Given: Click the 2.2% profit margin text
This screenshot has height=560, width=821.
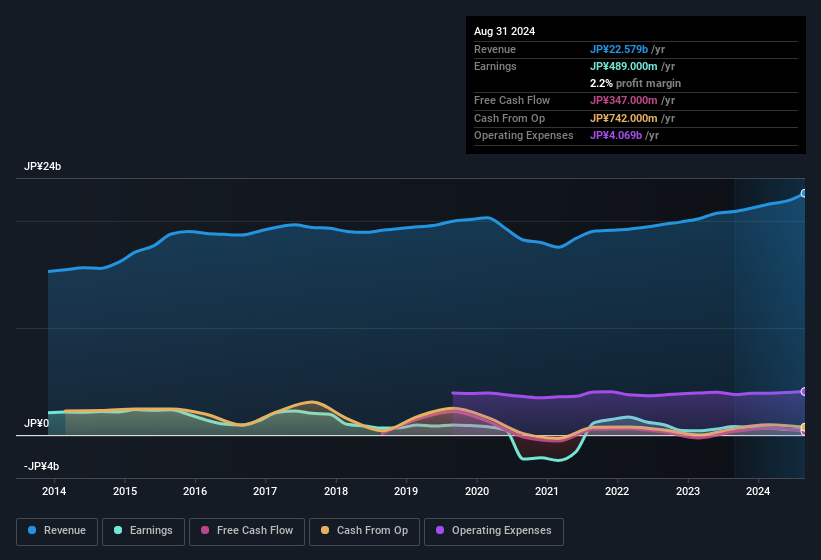Looking at the screenshot, I should (635, 83).
